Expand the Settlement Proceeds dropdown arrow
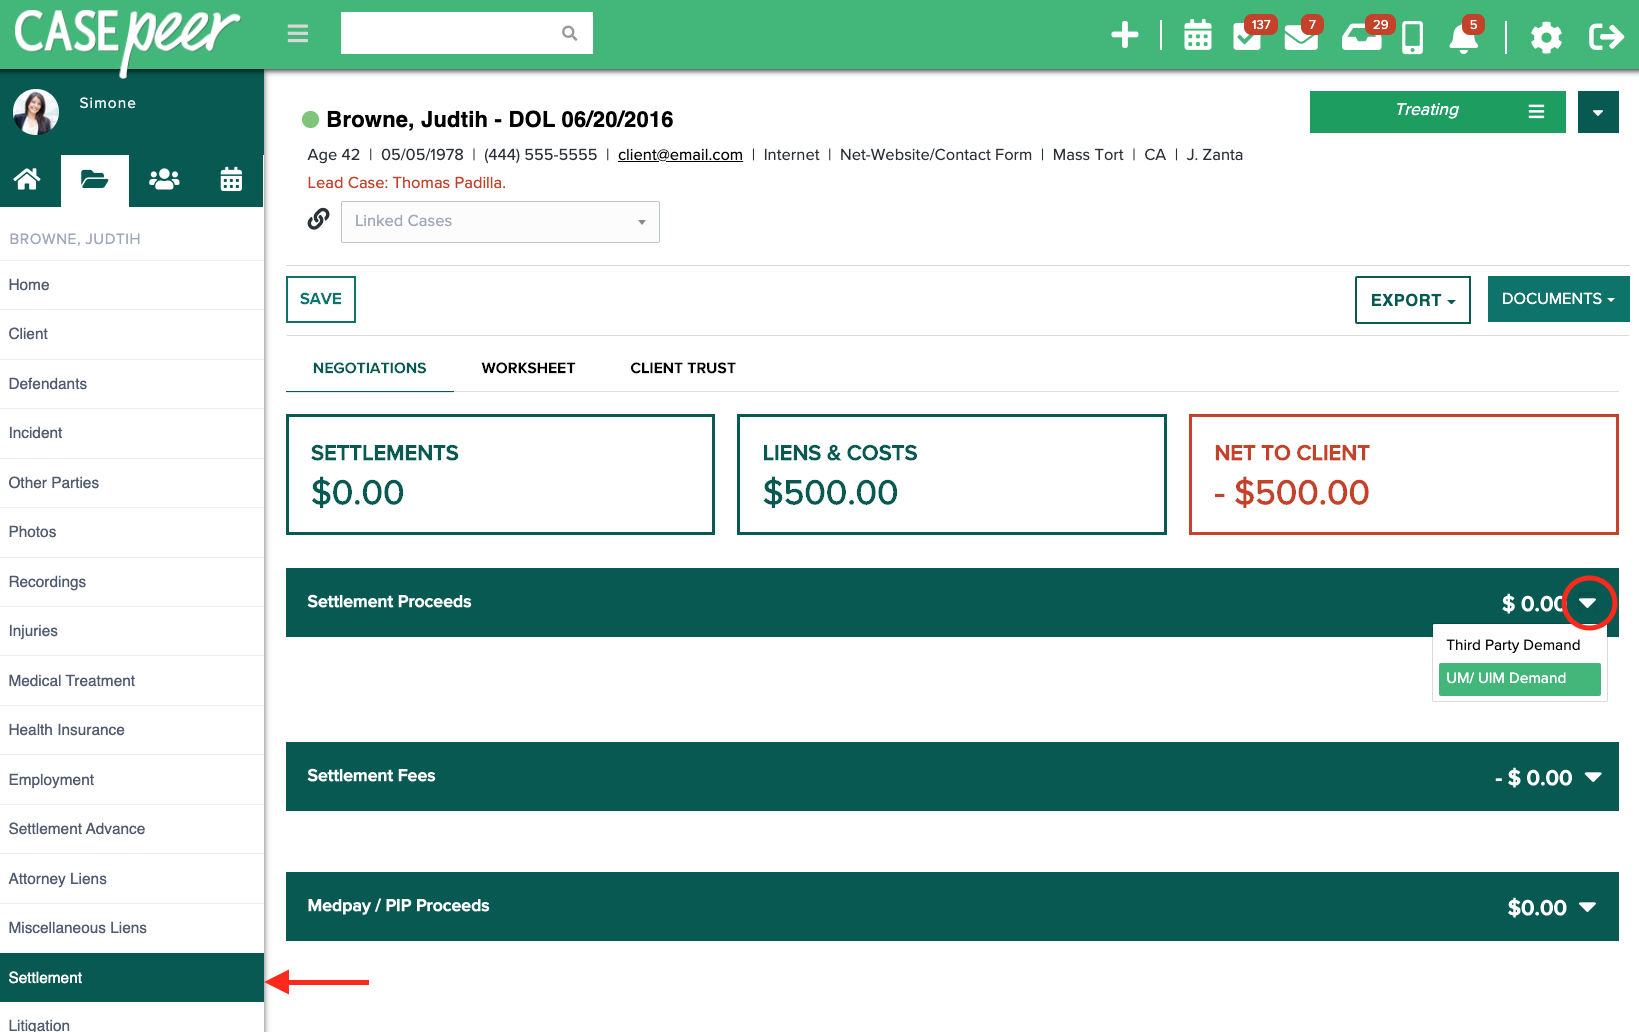This screenshot has height=1032, width=1639. click(1588, 603)
